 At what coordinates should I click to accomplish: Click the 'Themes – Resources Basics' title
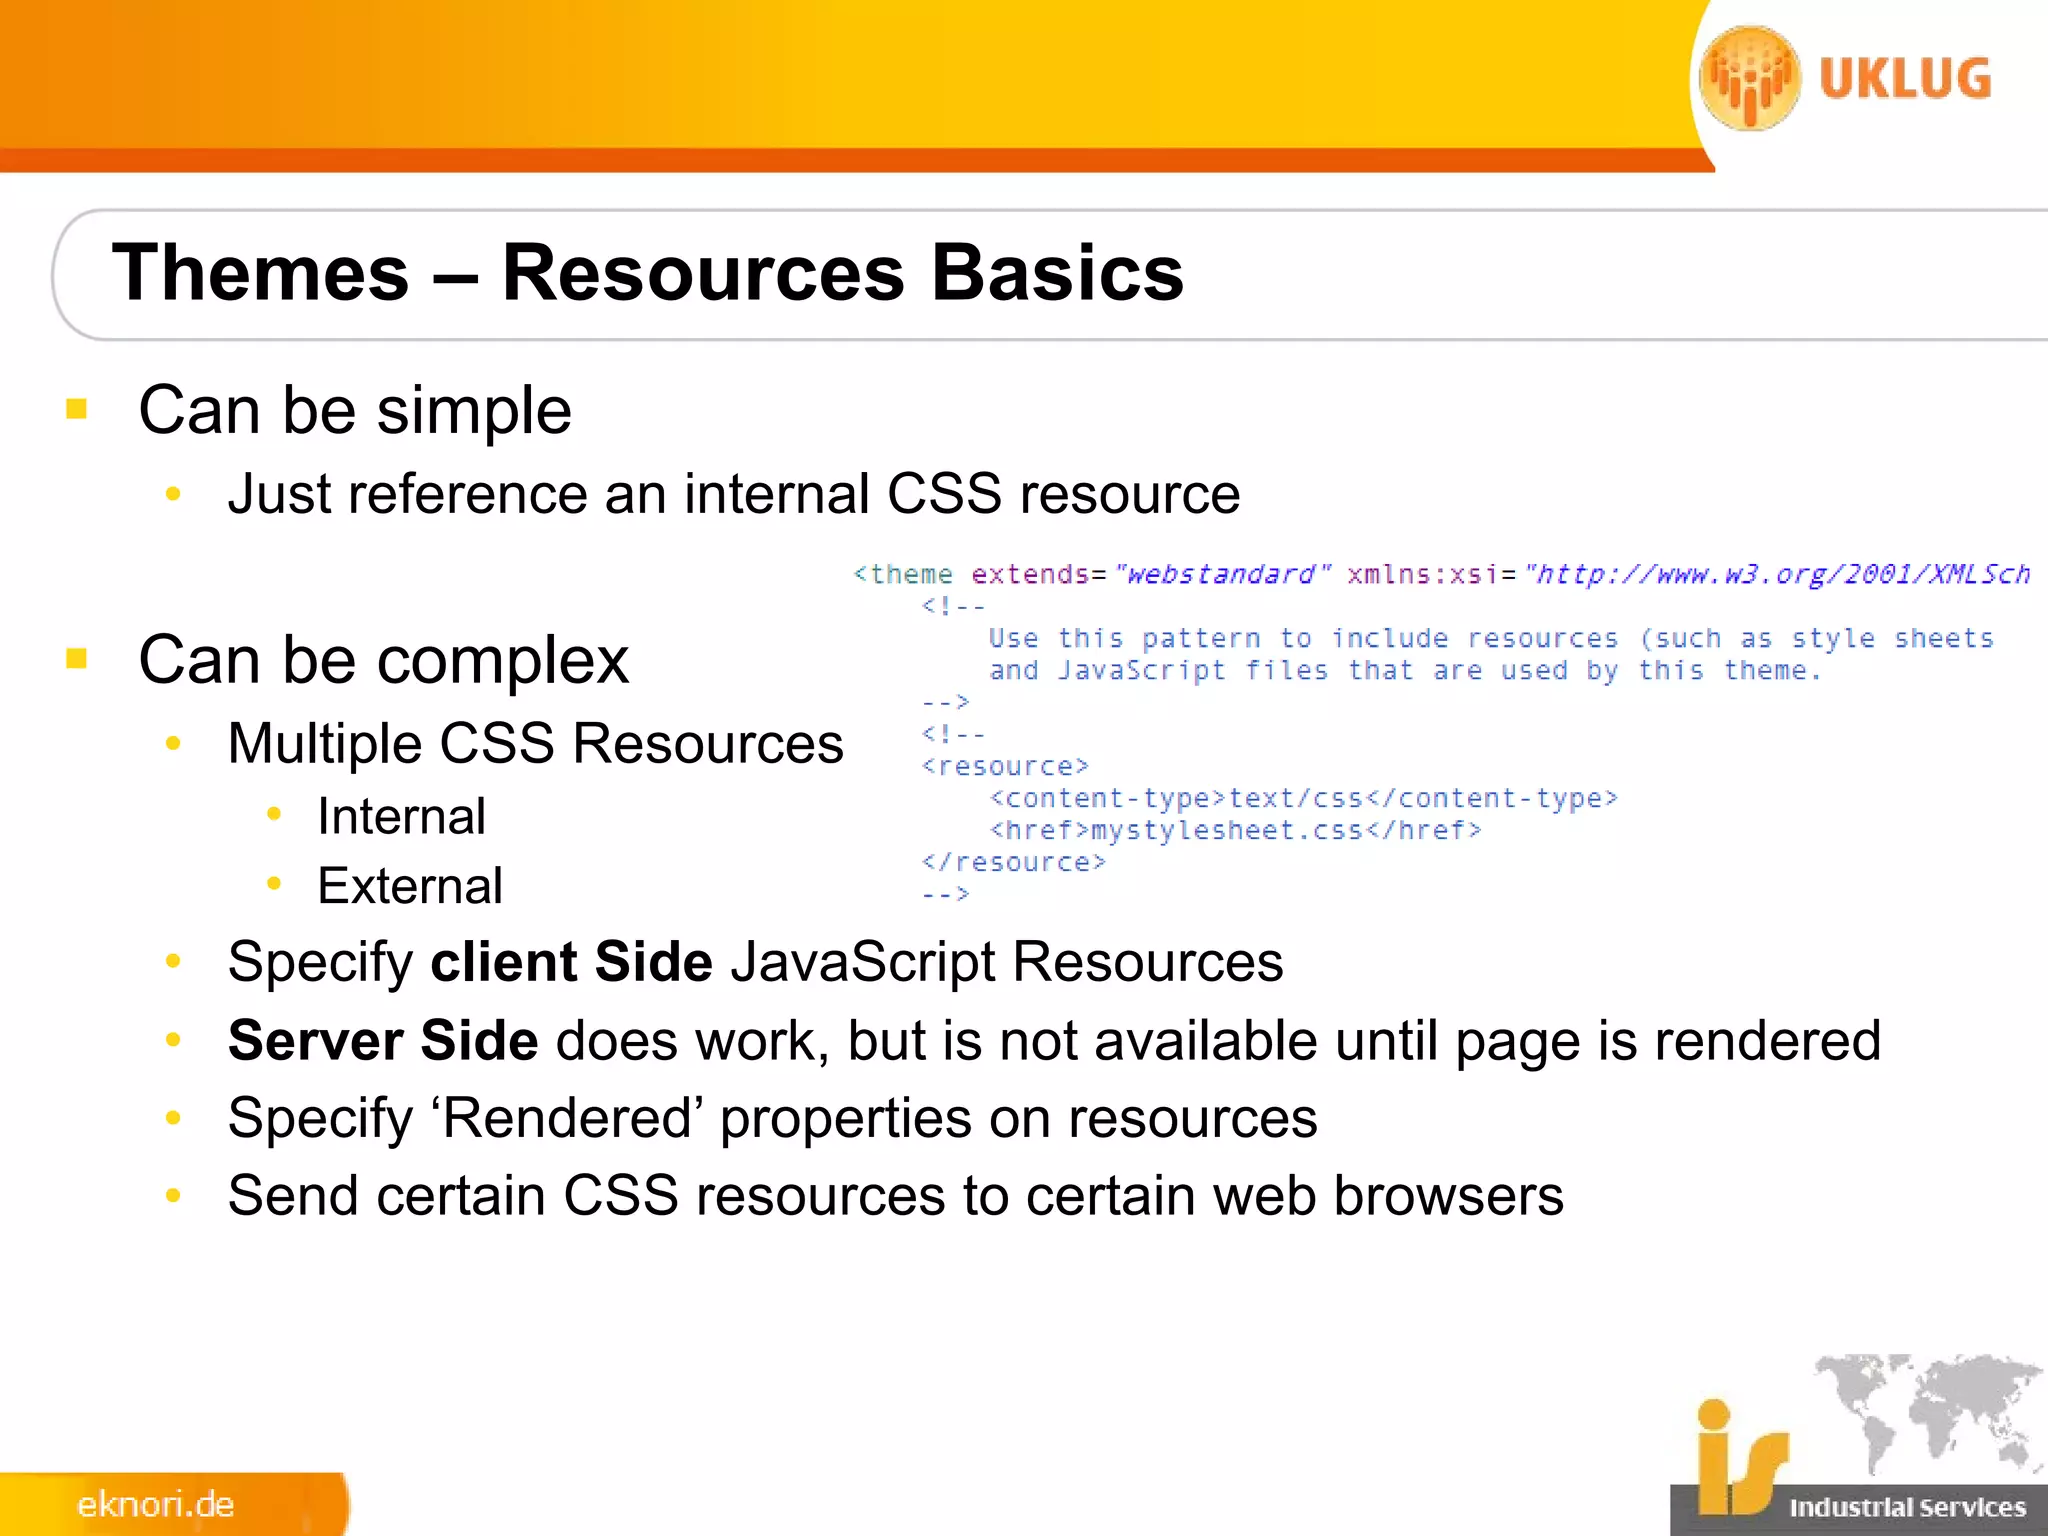[x=648, y=272]
